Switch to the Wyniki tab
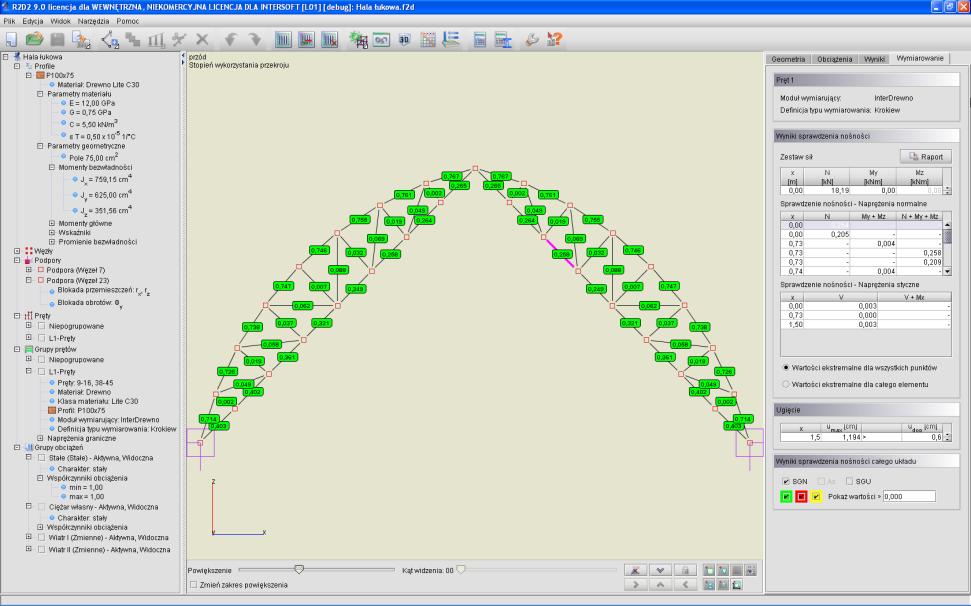The width and height of the screenshot is (971, 606). [x=874, y=59]
